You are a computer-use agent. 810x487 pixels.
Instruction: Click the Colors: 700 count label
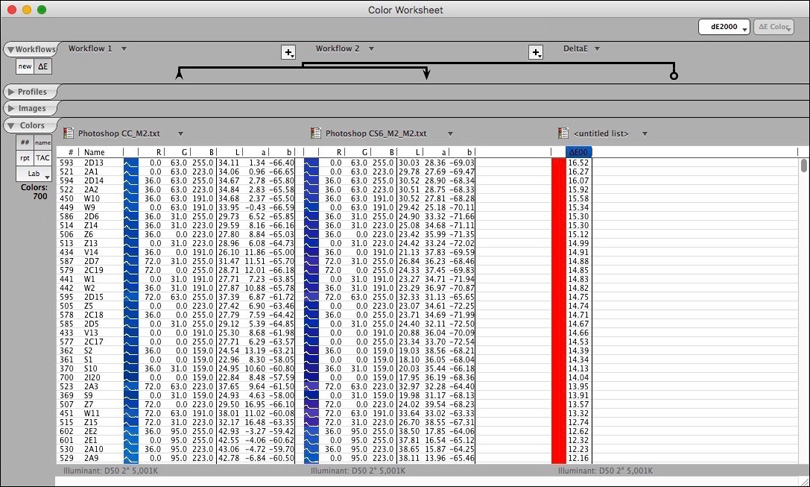pyautogui.click(x=34, y=192)
